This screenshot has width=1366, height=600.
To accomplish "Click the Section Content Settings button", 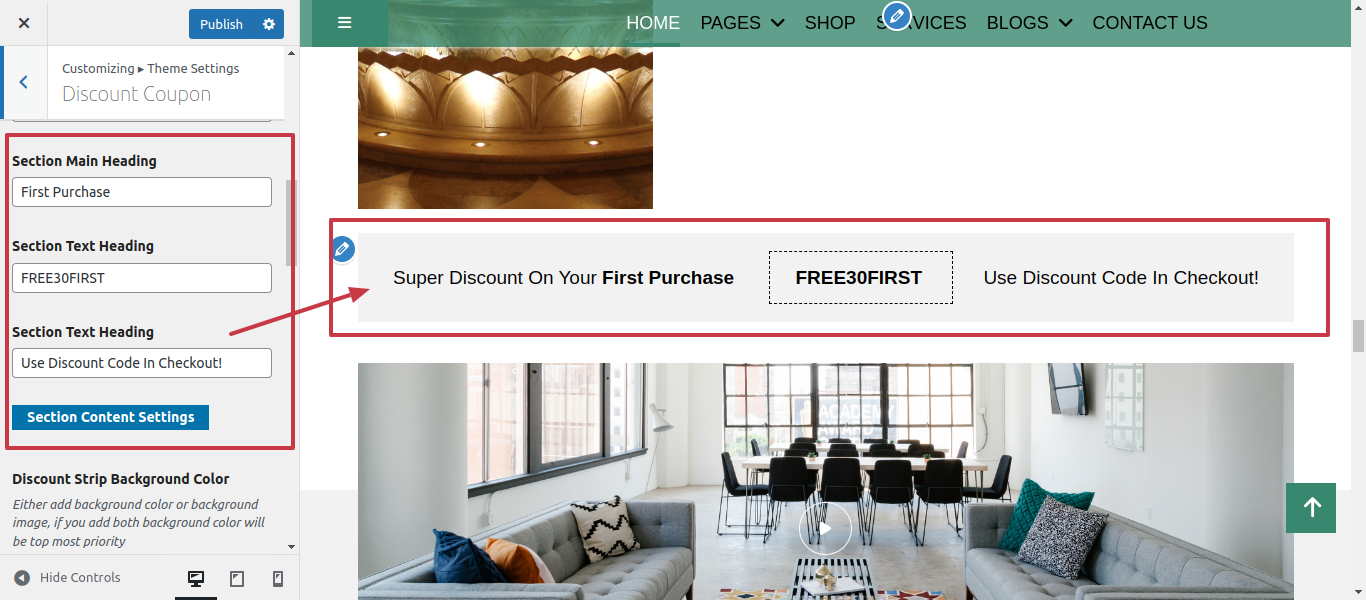I will click(x=110, y=417).
